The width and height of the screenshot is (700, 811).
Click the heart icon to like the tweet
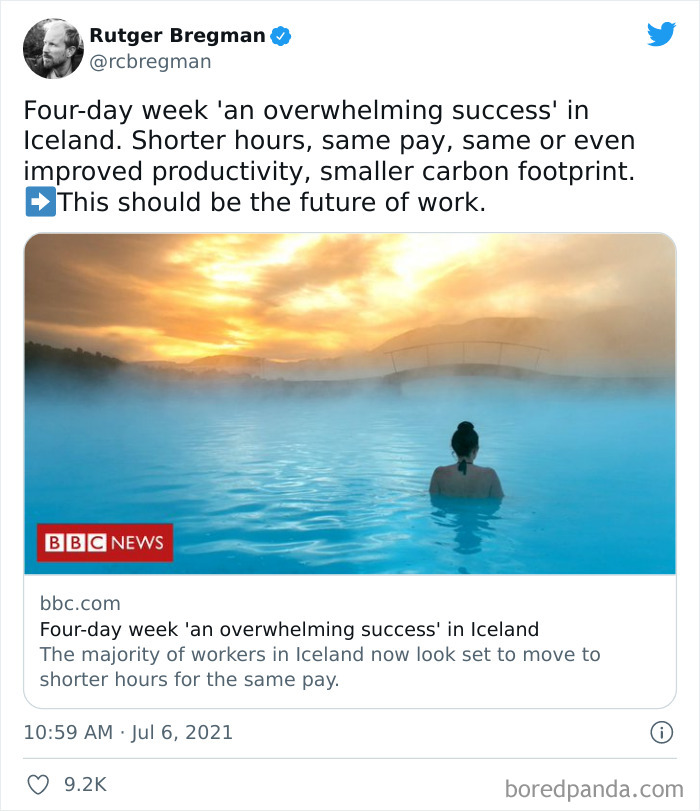pyautogui.click(x=37, y=786)
